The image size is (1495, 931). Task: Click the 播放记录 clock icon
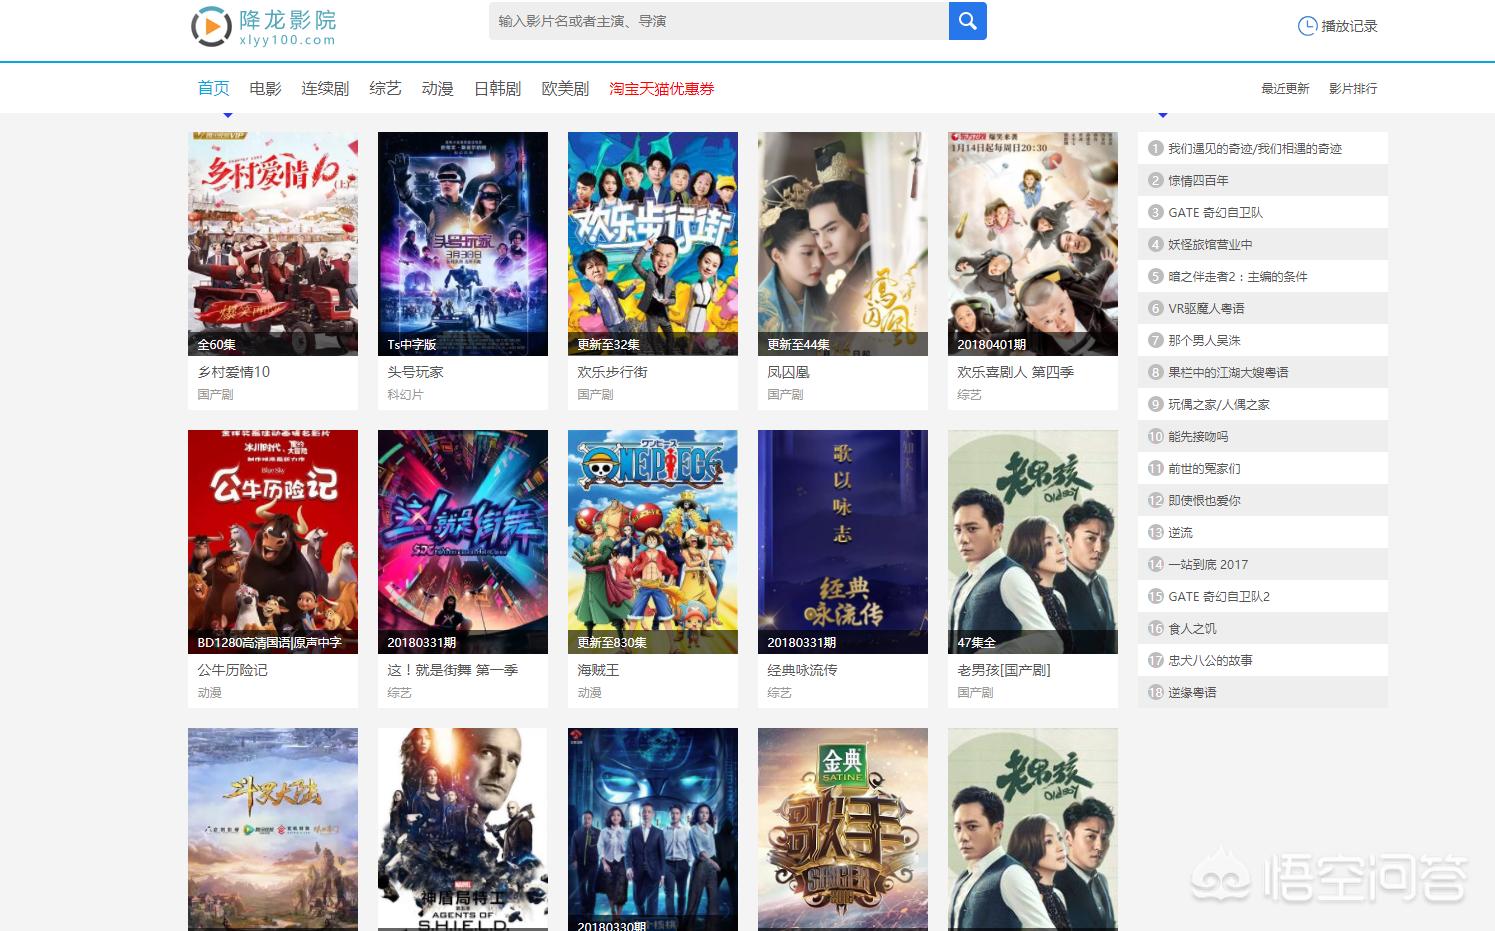pyautogui.click(x=1307, y=26)
